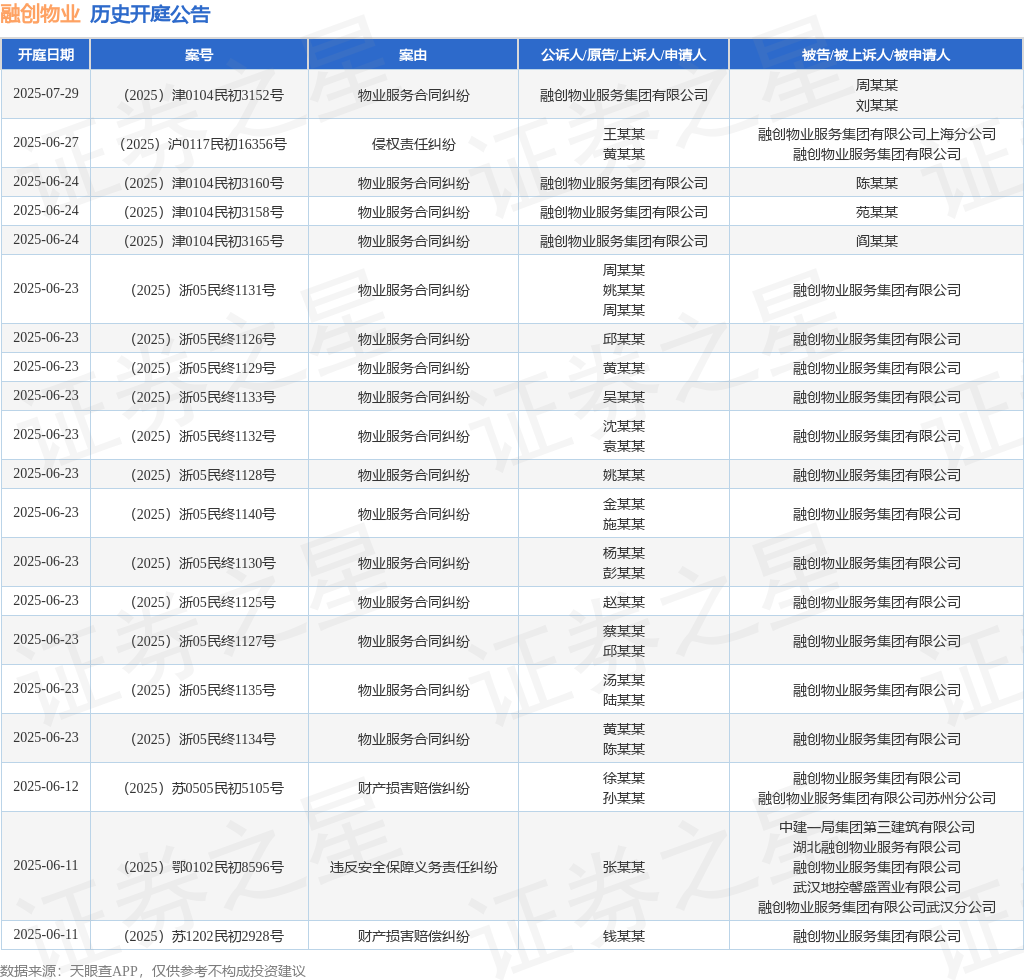Screen dimensions: 1024x980
Task: Click case number （2025）鄂0102民初8596号
Action: [204, 867]
